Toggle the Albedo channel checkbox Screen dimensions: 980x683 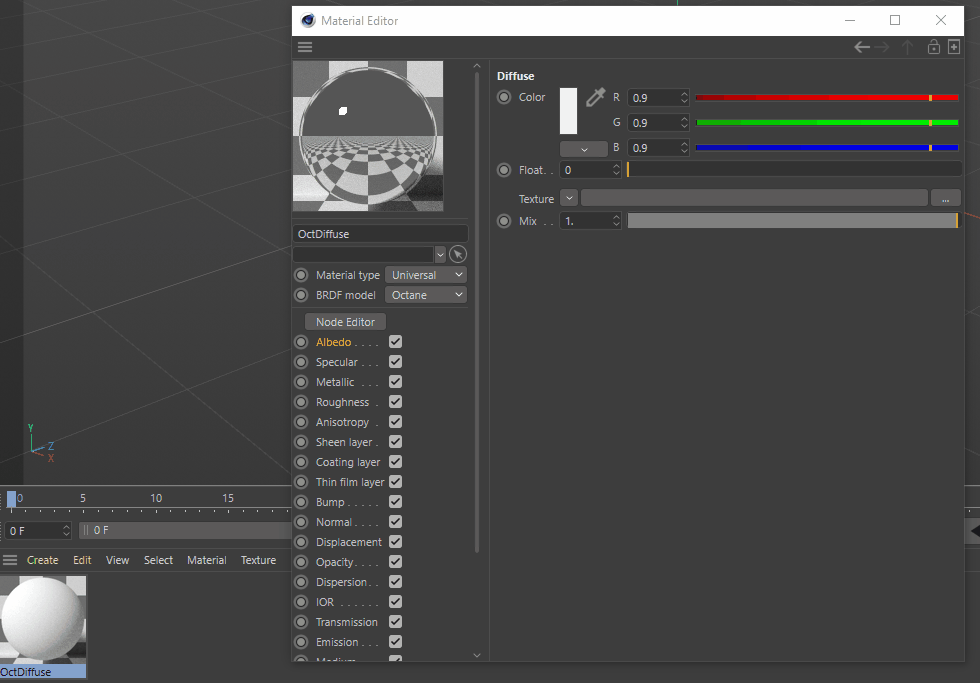click(x=395, y=342)
